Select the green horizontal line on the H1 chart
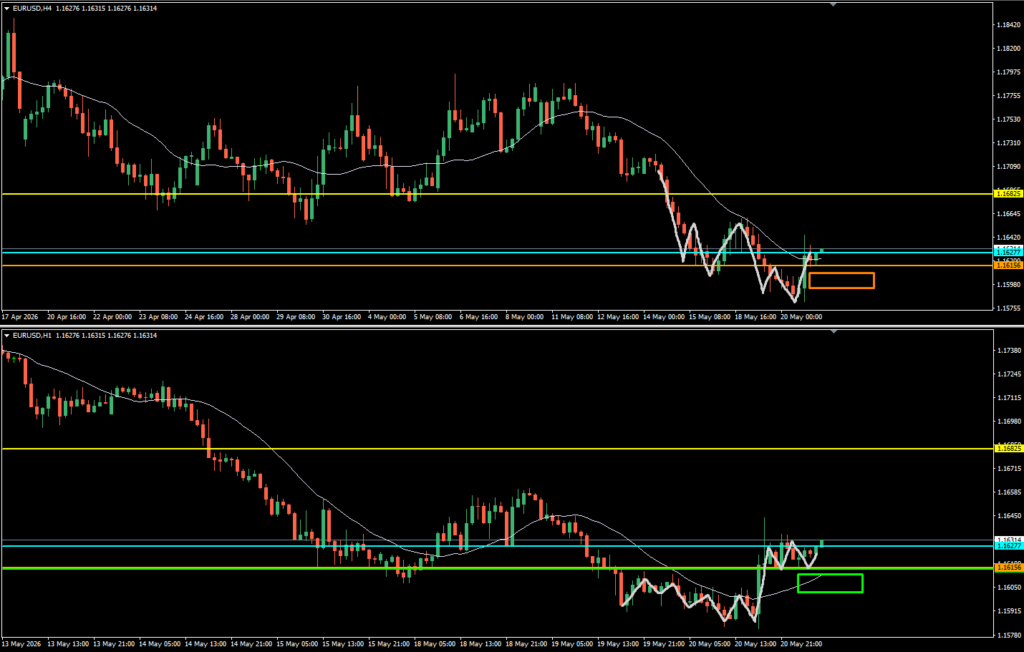The width and height of the screenshot is (1024, 652). (496, 568)
